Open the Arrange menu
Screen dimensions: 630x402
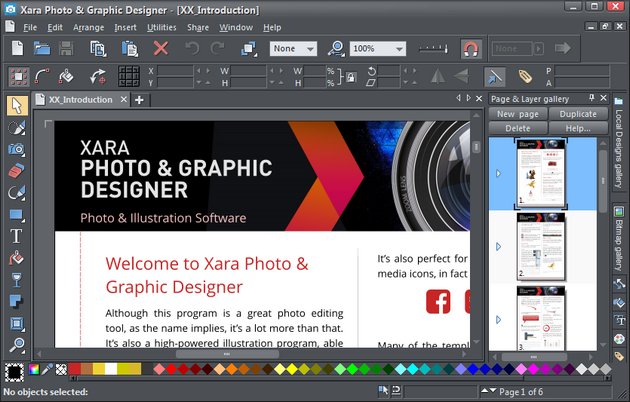89,27
